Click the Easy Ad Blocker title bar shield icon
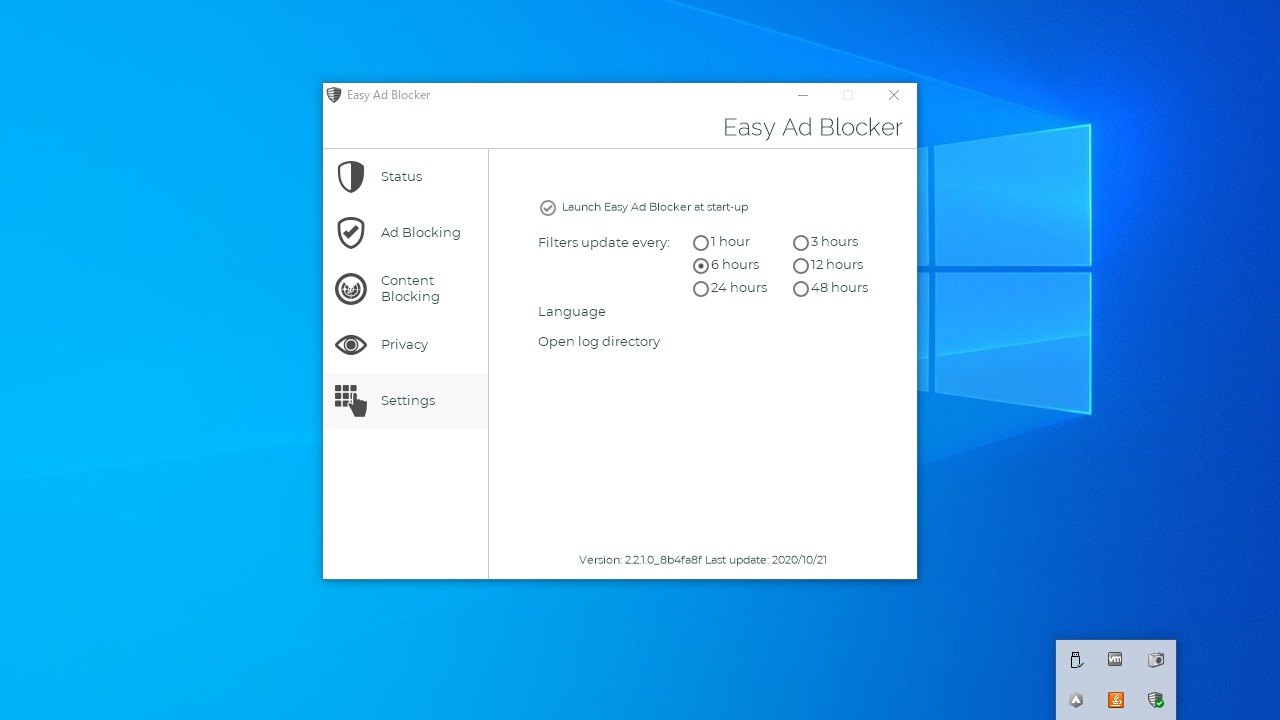Viewport: 1280px width, 720px height. tap(334, 95)
